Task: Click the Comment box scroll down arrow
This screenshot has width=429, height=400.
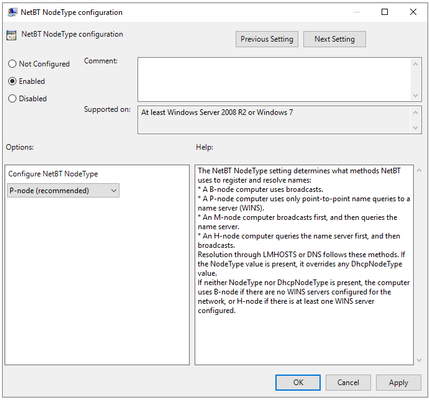Action: pos(415,95)
